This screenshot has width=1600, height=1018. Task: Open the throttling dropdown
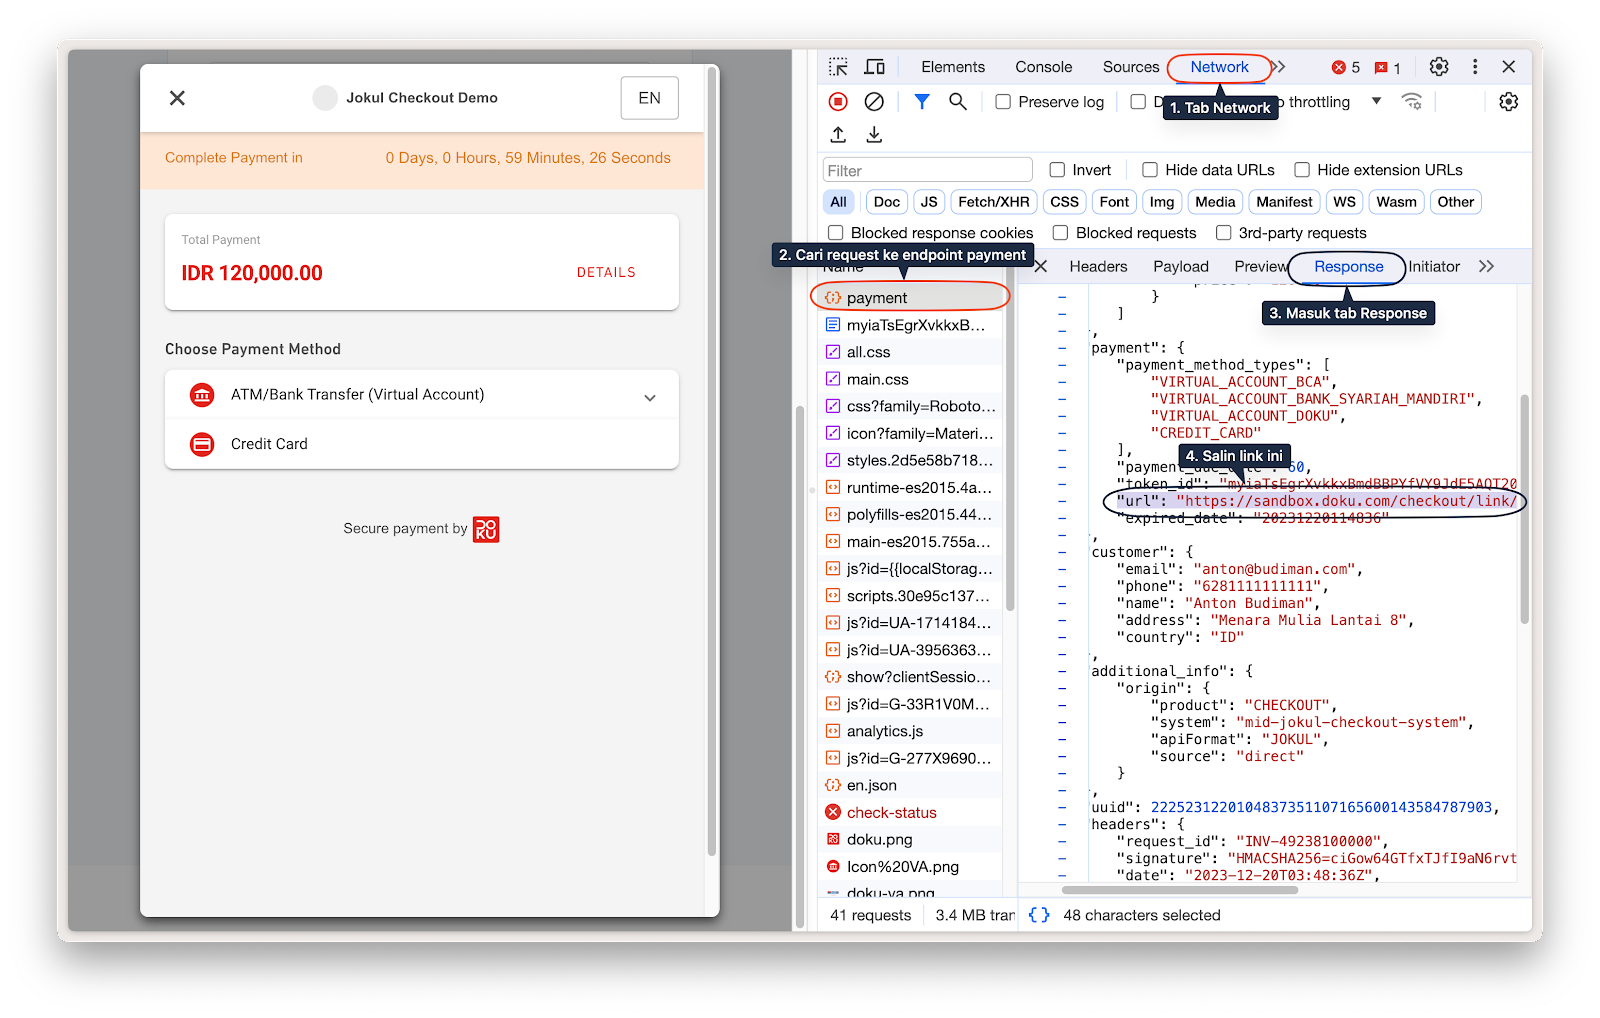point(1376,102)
